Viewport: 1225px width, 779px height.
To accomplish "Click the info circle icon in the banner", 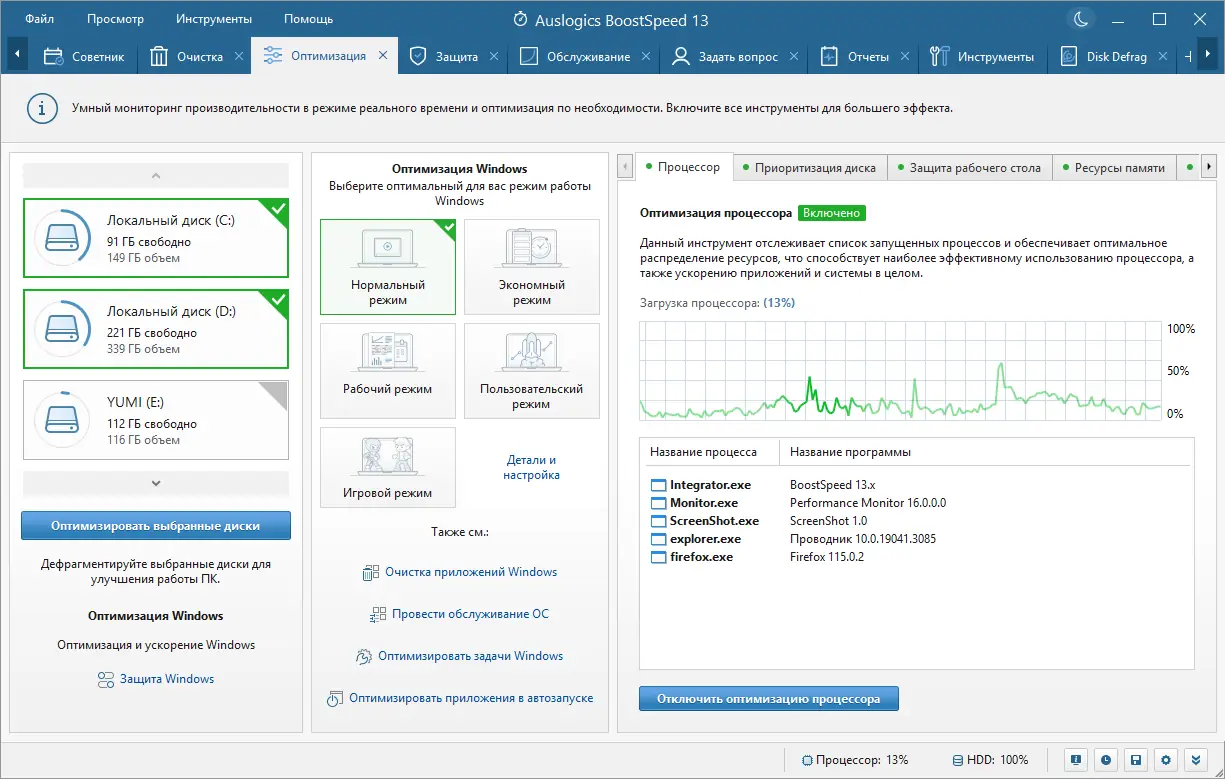I will pyautogui.click(x=41, y=108).
